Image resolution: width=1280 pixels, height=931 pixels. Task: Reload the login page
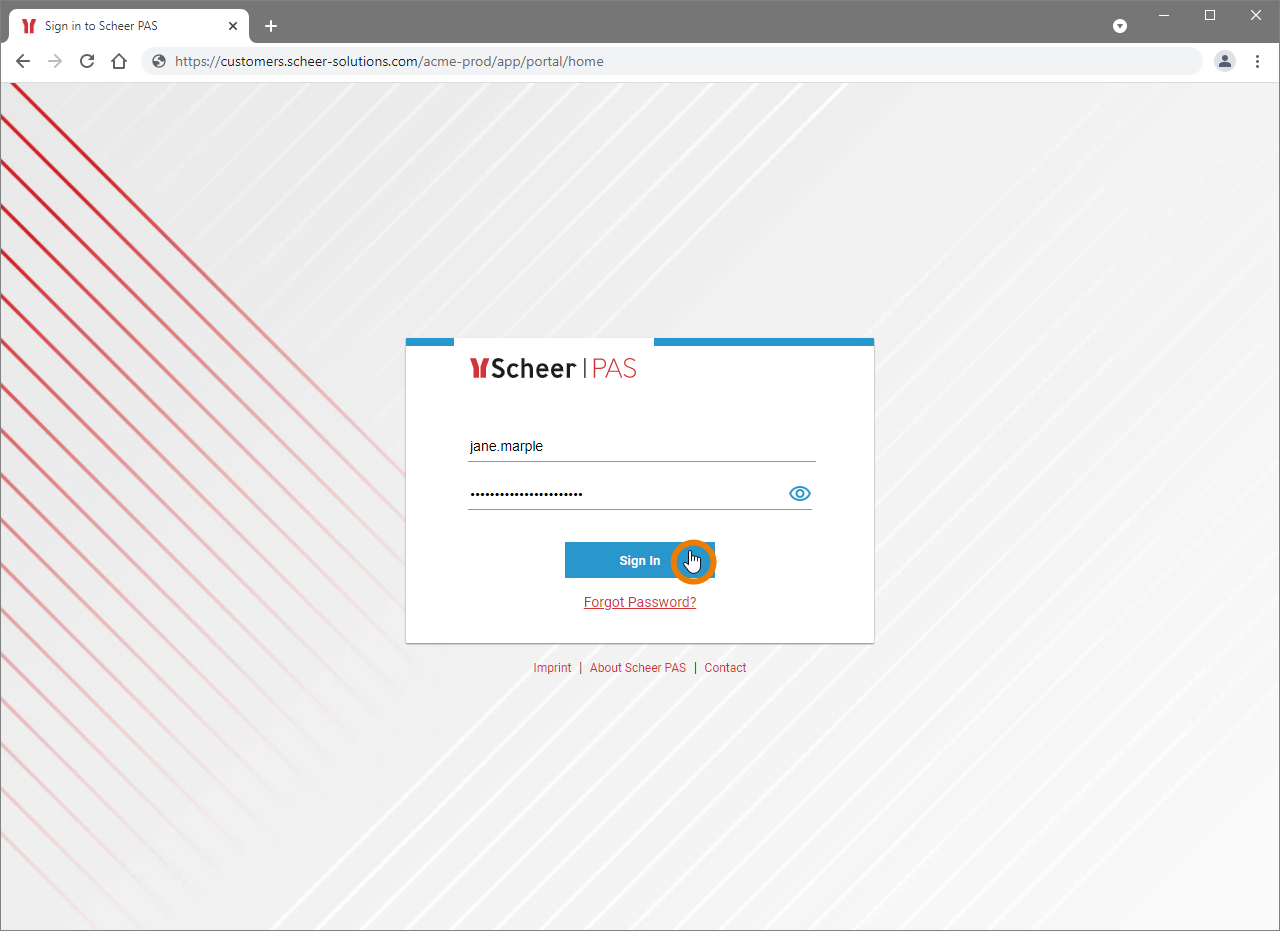tap(87, 61)
